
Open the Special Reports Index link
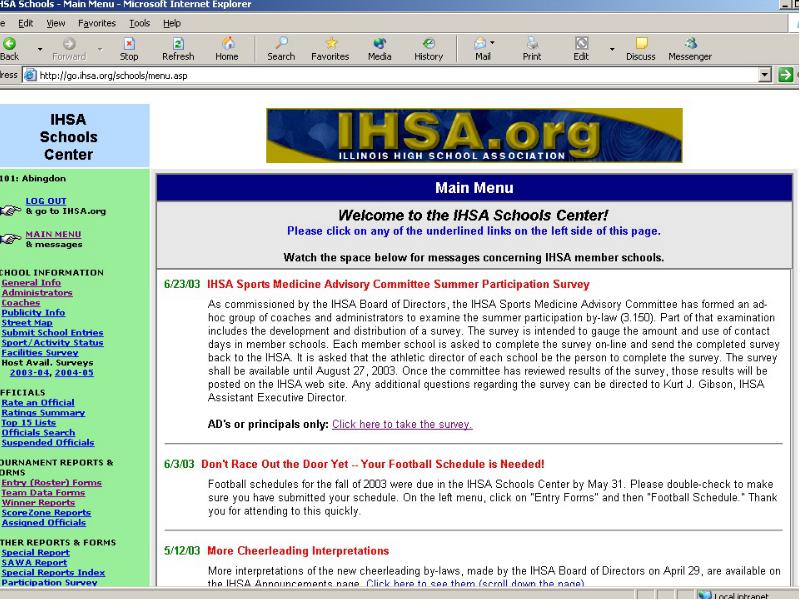click(53, 572)
